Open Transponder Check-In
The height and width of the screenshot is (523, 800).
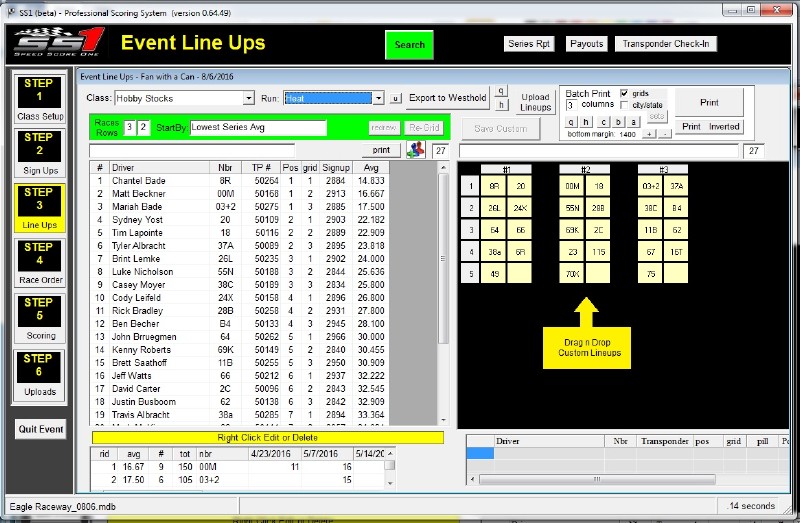(665, 44)
